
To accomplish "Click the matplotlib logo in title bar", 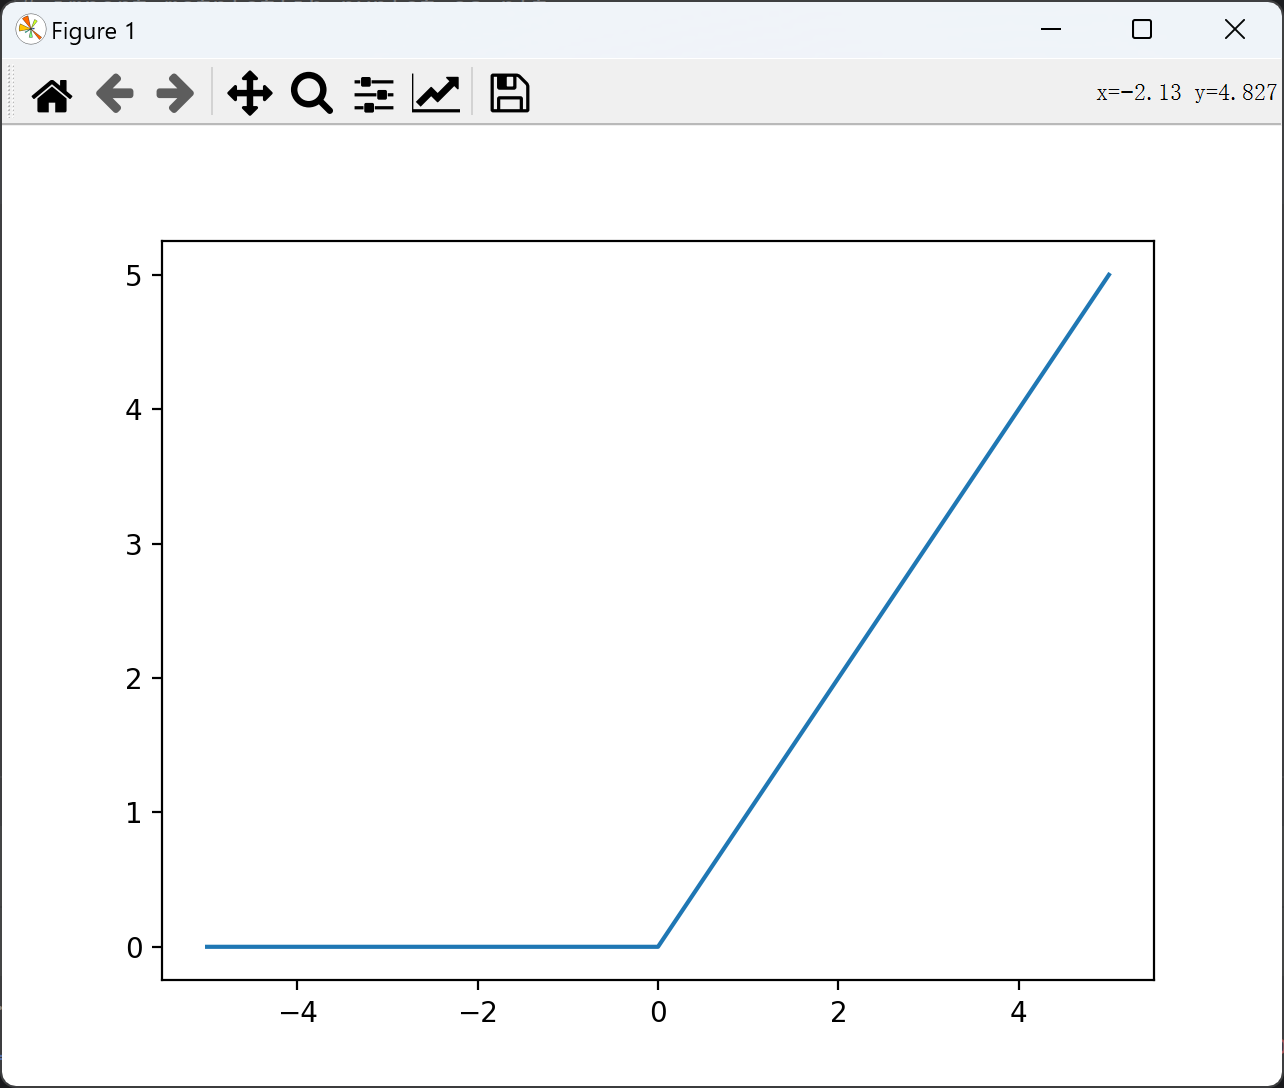I will click(30, 31).
